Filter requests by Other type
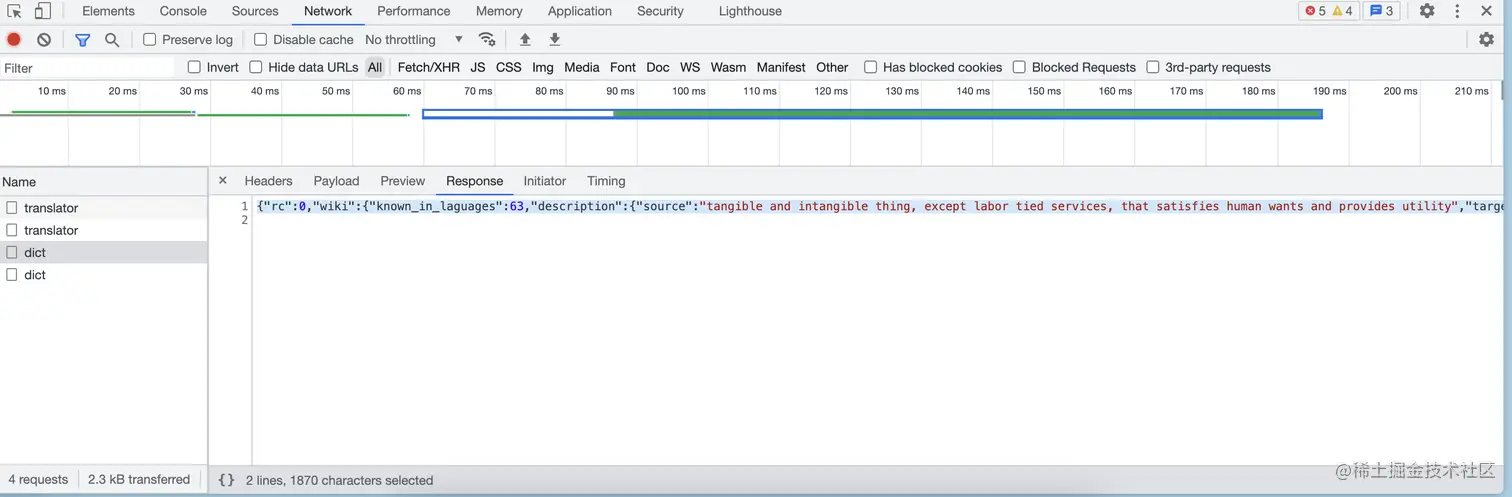 [x=832, y=67]
